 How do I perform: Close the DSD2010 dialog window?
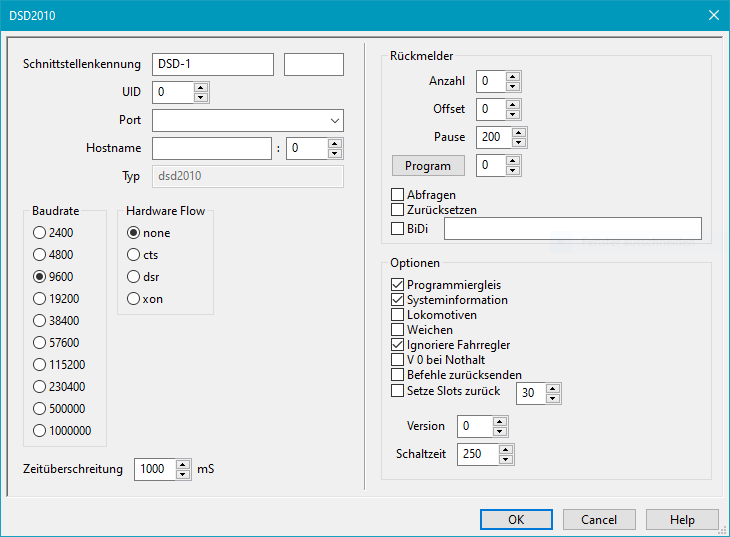pyautogui.click(x=713, y=15)
